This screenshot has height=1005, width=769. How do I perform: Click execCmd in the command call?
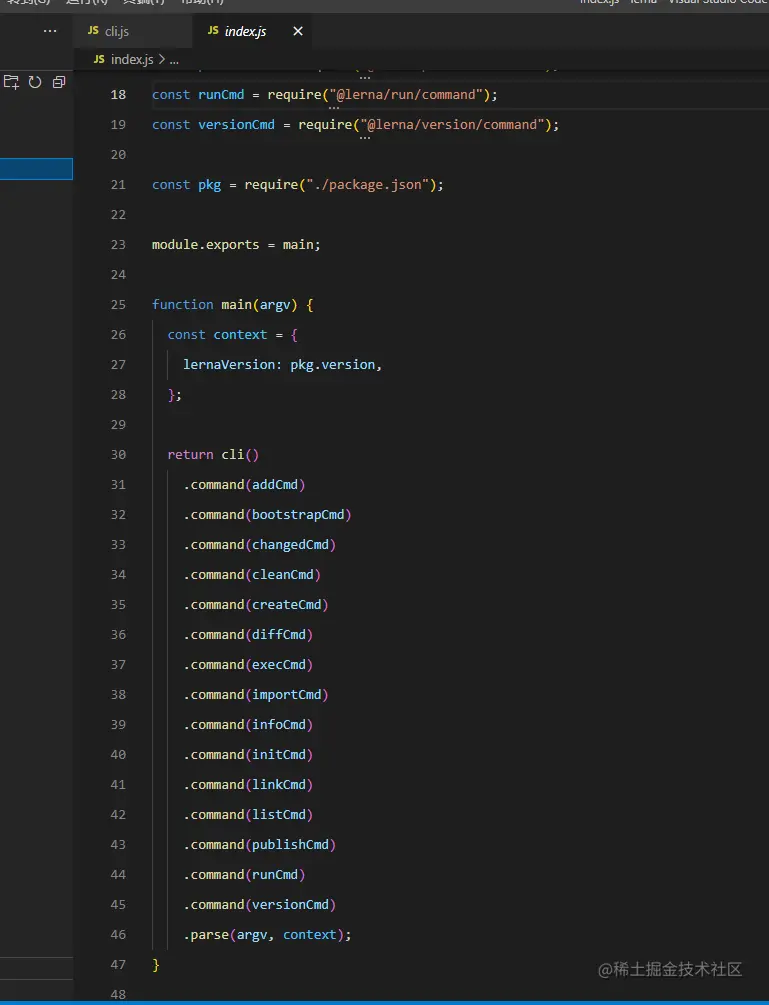[279, 665]
